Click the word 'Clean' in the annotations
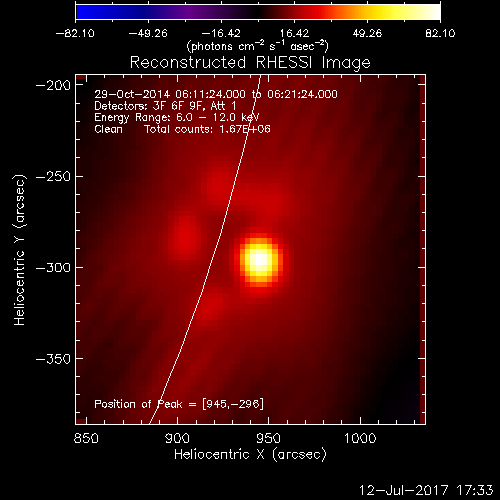 click(108, 129)
